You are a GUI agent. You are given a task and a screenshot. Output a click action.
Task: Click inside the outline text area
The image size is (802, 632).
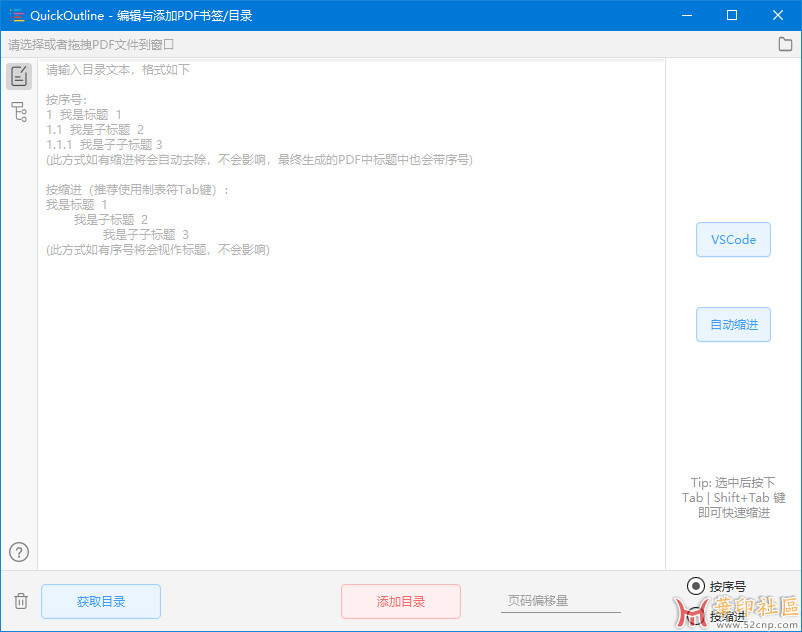(350, 400)
